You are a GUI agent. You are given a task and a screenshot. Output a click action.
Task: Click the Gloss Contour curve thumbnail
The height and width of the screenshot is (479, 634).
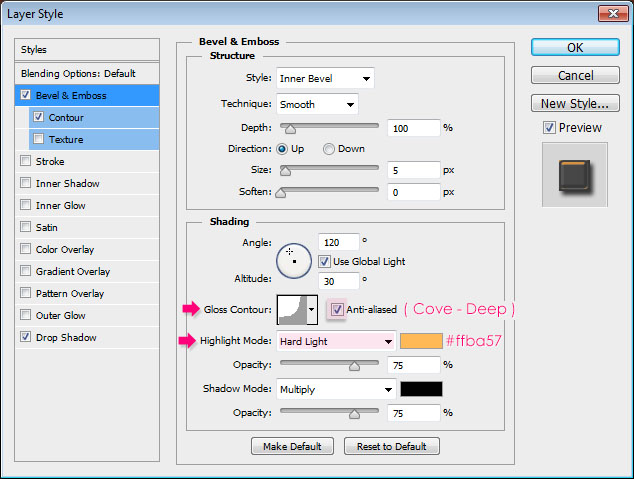pyautogui.click(x=292, y=310)
